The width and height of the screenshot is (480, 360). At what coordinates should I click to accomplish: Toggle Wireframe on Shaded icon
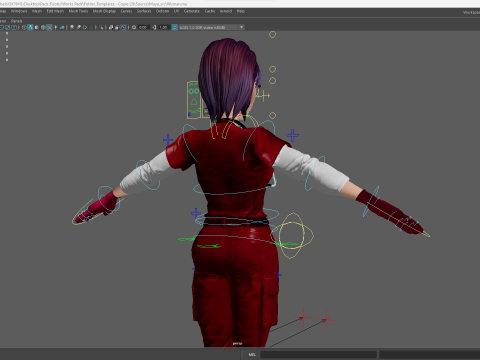[43, 27]
